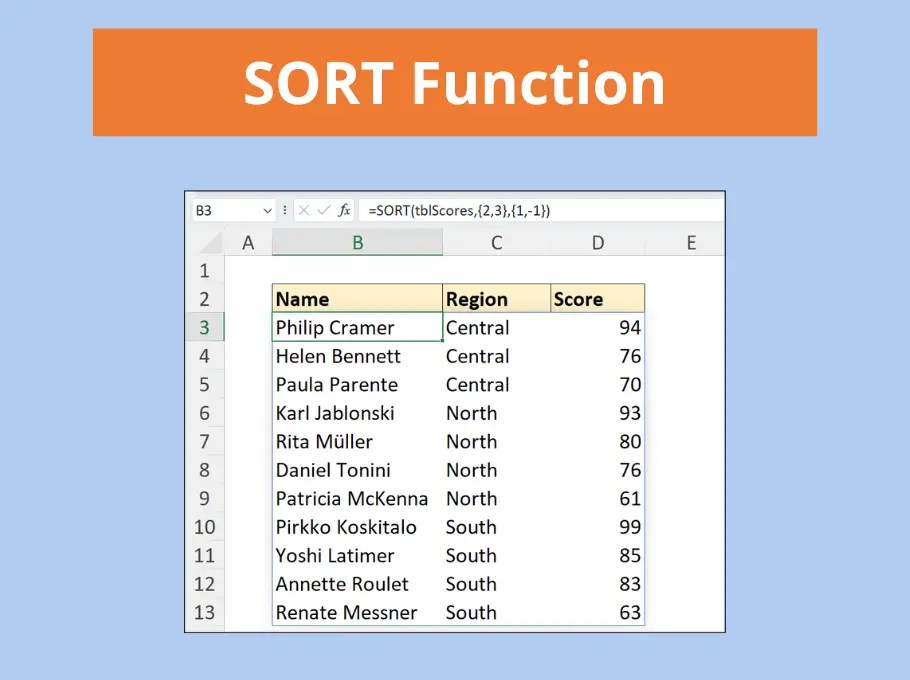910x680 pixels.
Task: Click the Insert Function (fx) icon
Action: 345,209
